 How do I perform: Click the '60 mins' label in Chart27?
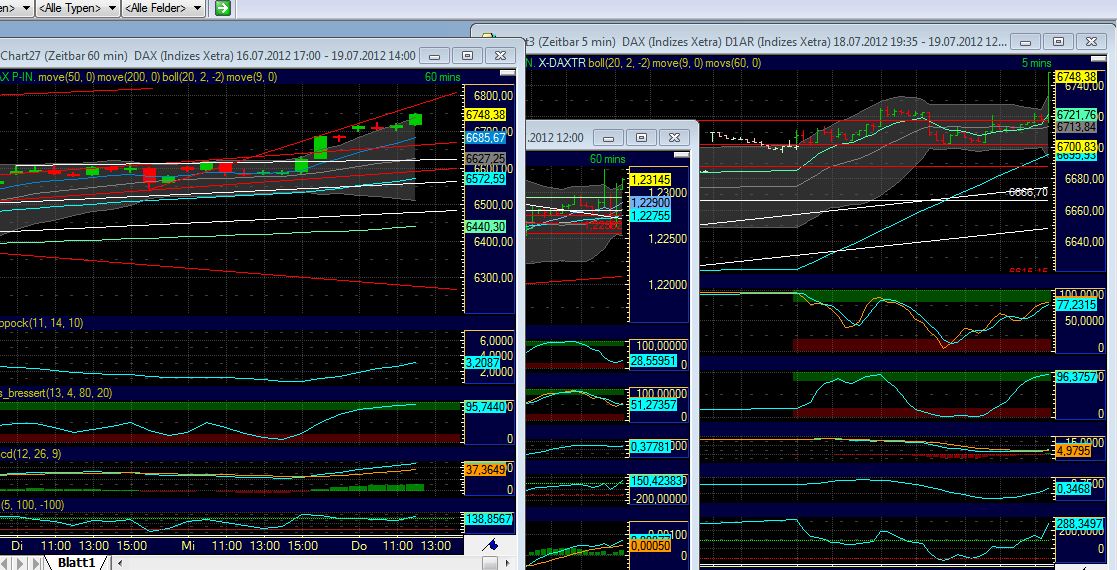(442, 77)
